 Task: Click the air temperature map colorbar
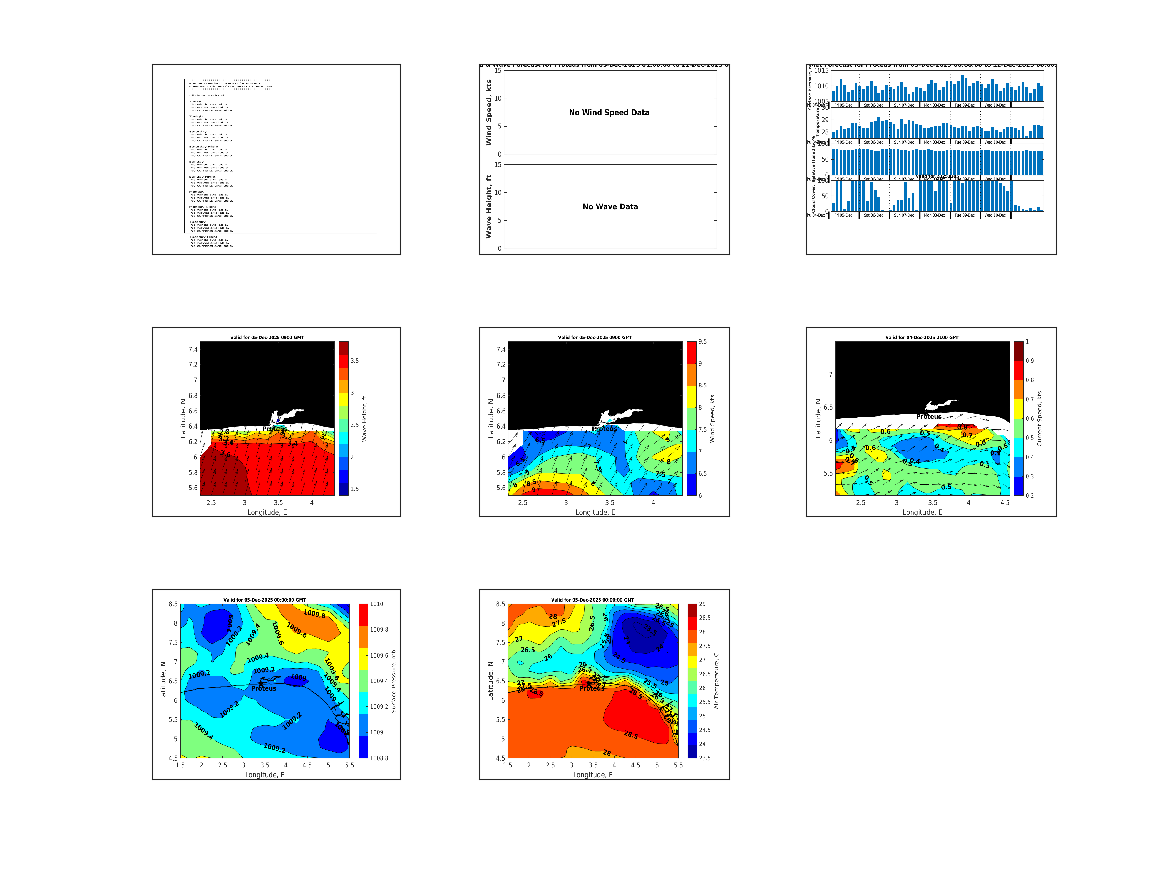(x=693, y=680)
